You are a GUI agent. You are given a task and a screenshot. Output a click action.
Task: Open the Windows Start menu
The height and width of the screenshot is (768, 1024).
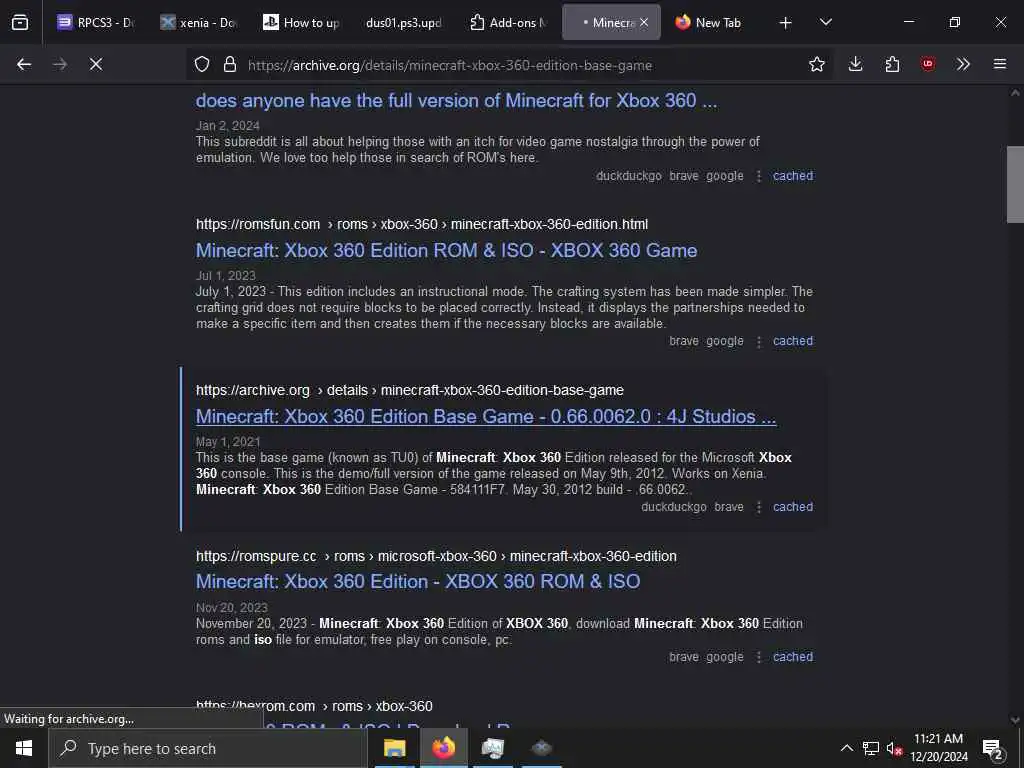coord(24,748)
